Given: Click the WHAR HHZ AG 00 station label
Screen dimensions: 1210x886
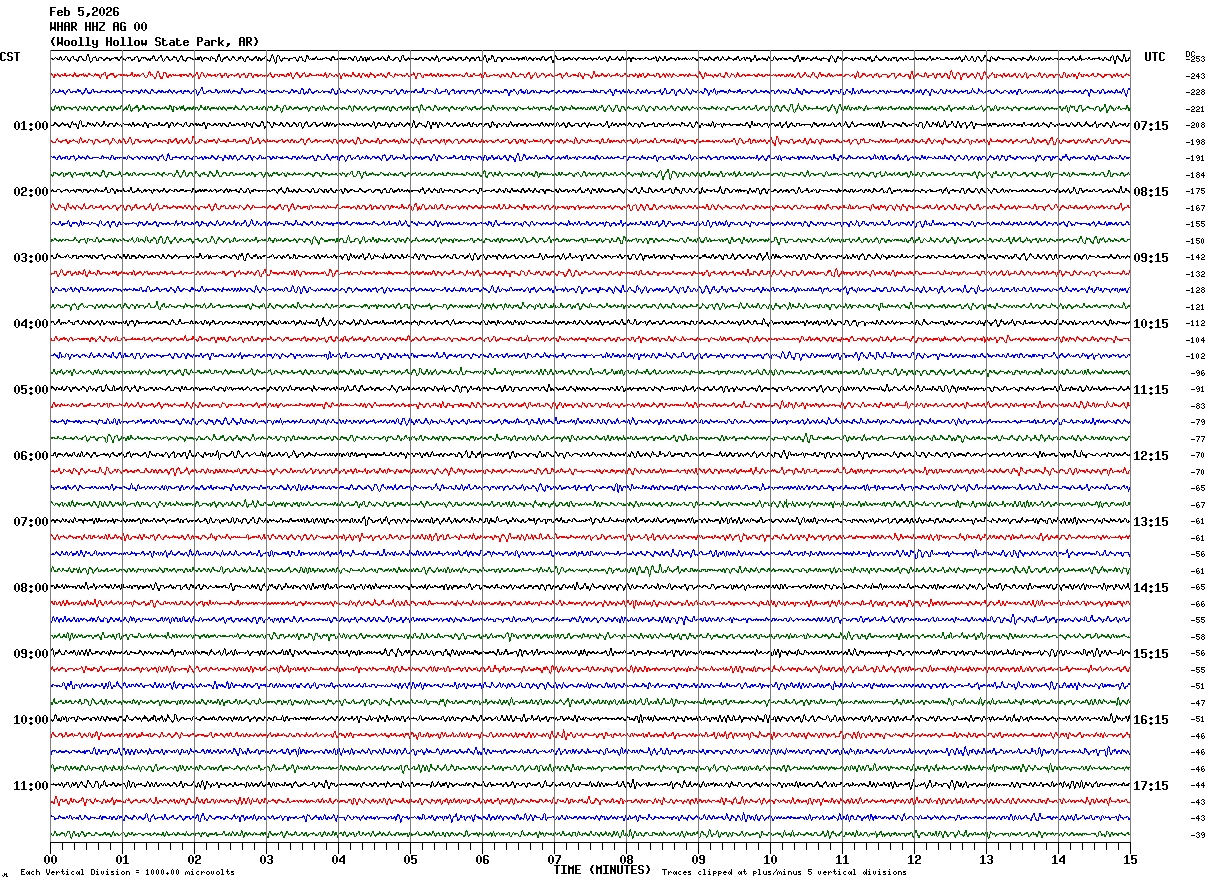Looking at the screenshot, I should [x=98, y=27].
